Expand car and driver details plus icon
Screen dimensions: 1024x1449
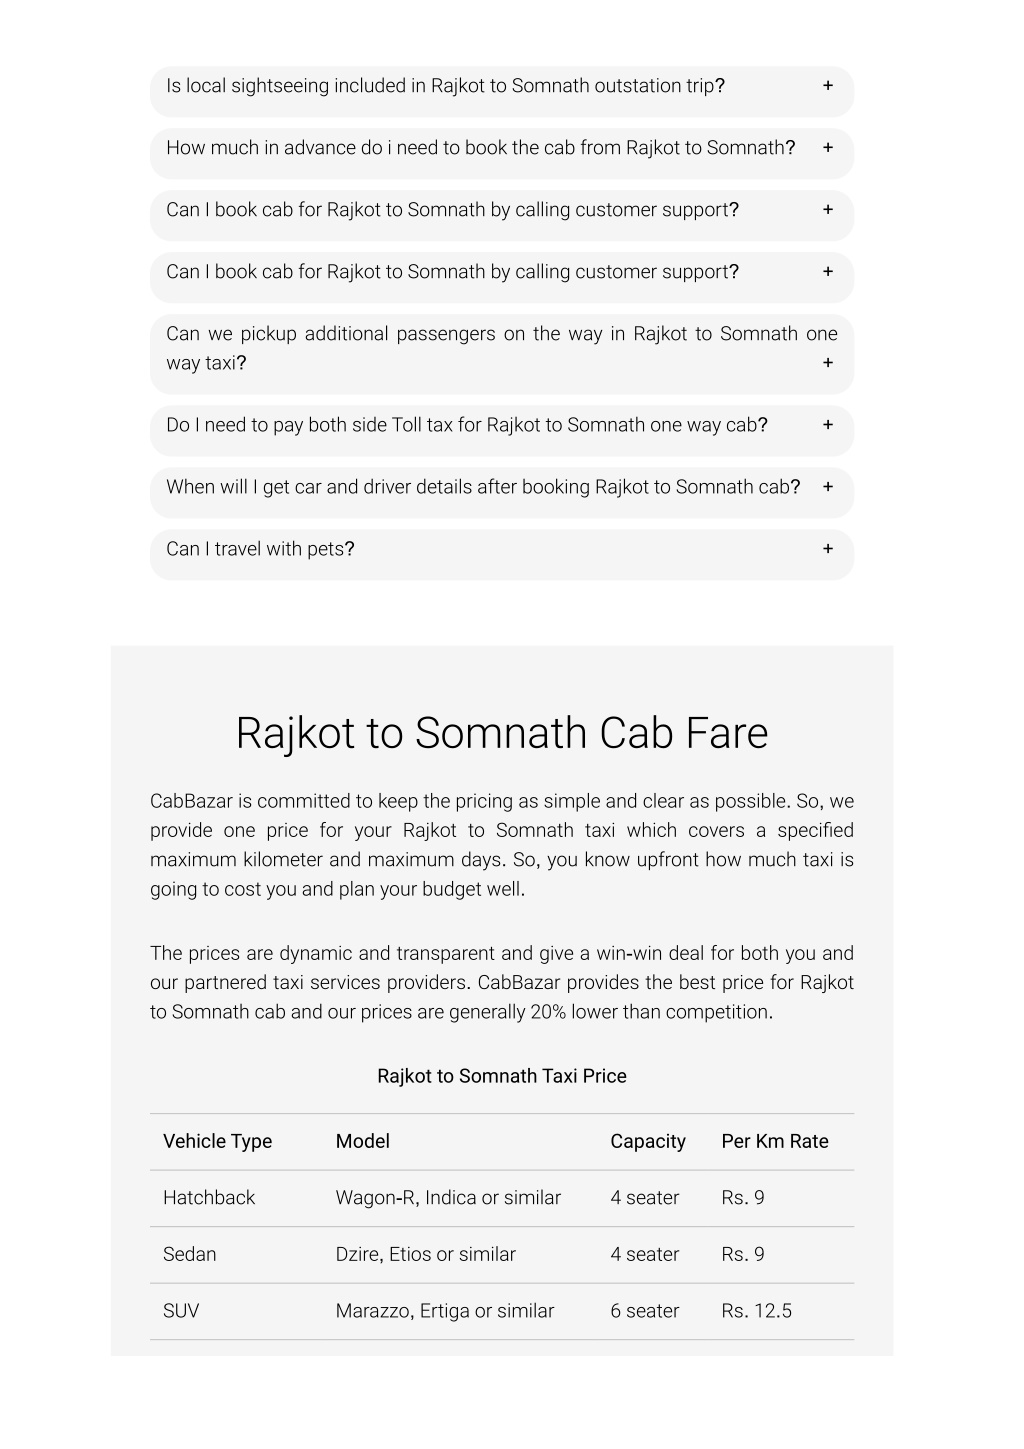click(x=827, y=487)
